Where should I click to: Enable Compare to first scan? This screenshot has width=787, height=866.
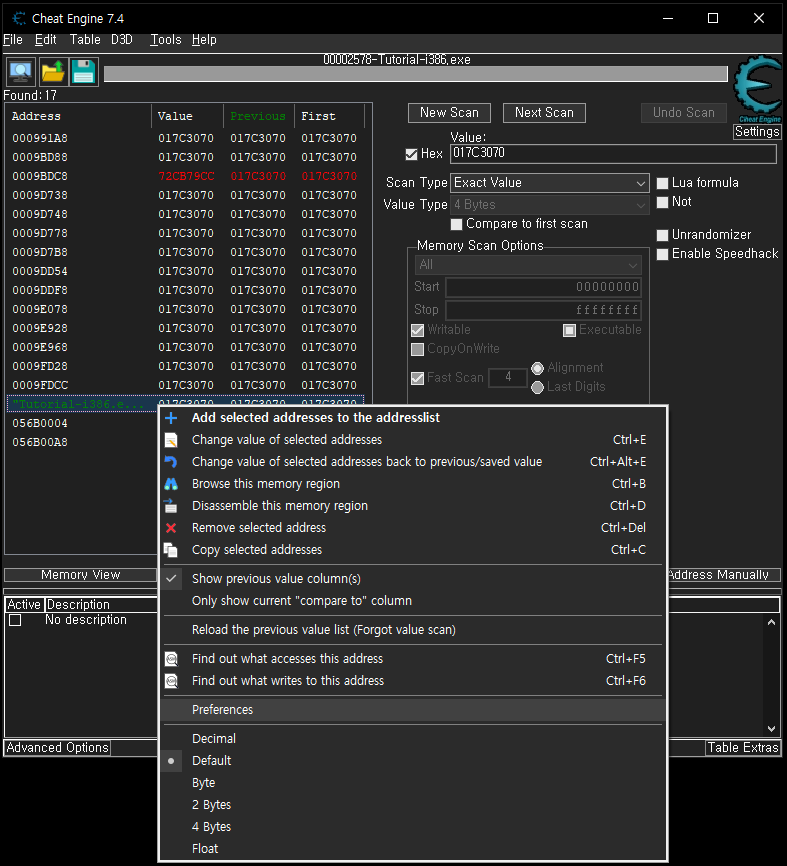pos(457,224)
